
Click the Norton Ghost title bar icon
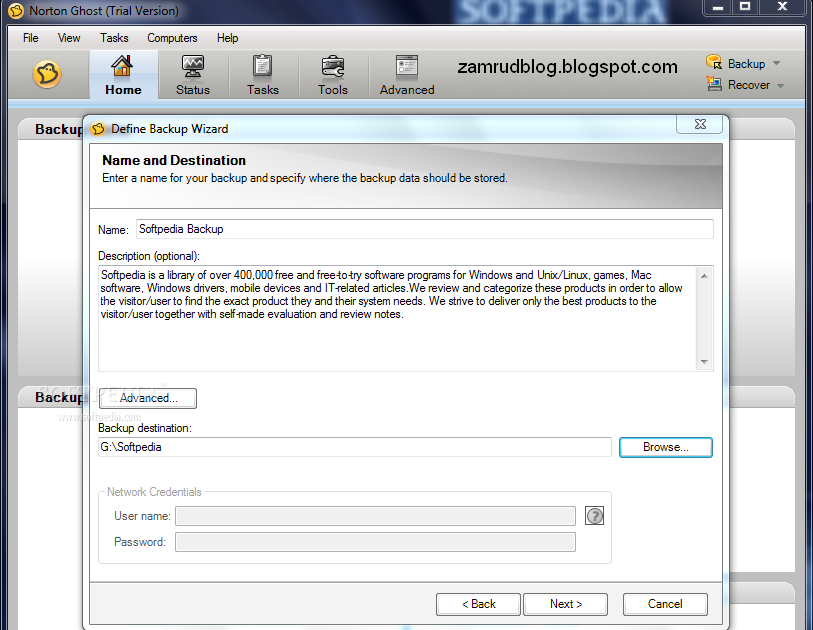(16, 11)
